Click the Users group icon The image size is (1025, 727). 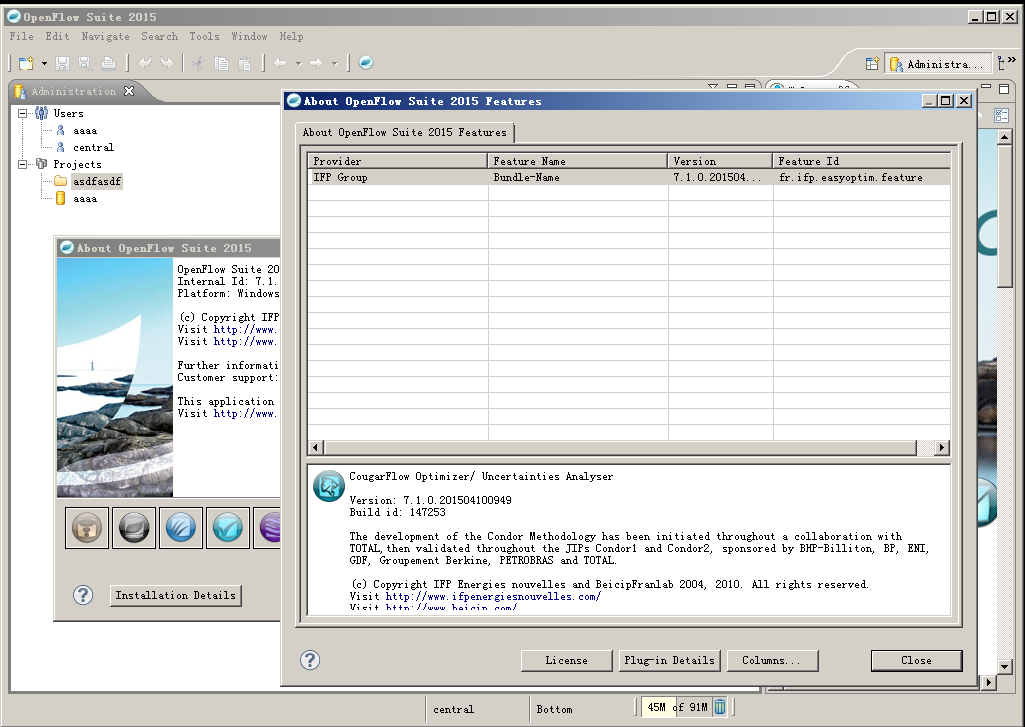coord(41,113)
